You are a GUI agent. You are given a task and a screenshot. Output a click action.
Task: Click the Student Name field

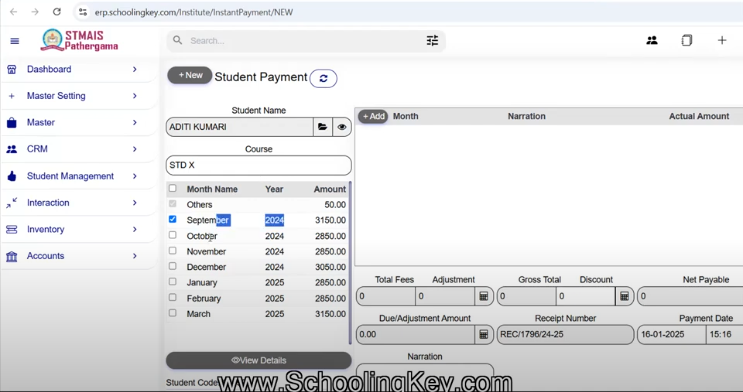(240, 127)
